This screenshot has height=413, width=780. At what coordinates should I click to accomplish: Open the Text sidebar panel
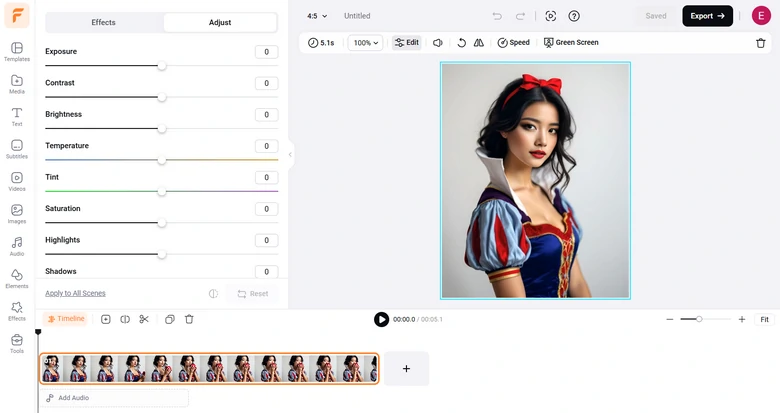click(x=16, y=116)
